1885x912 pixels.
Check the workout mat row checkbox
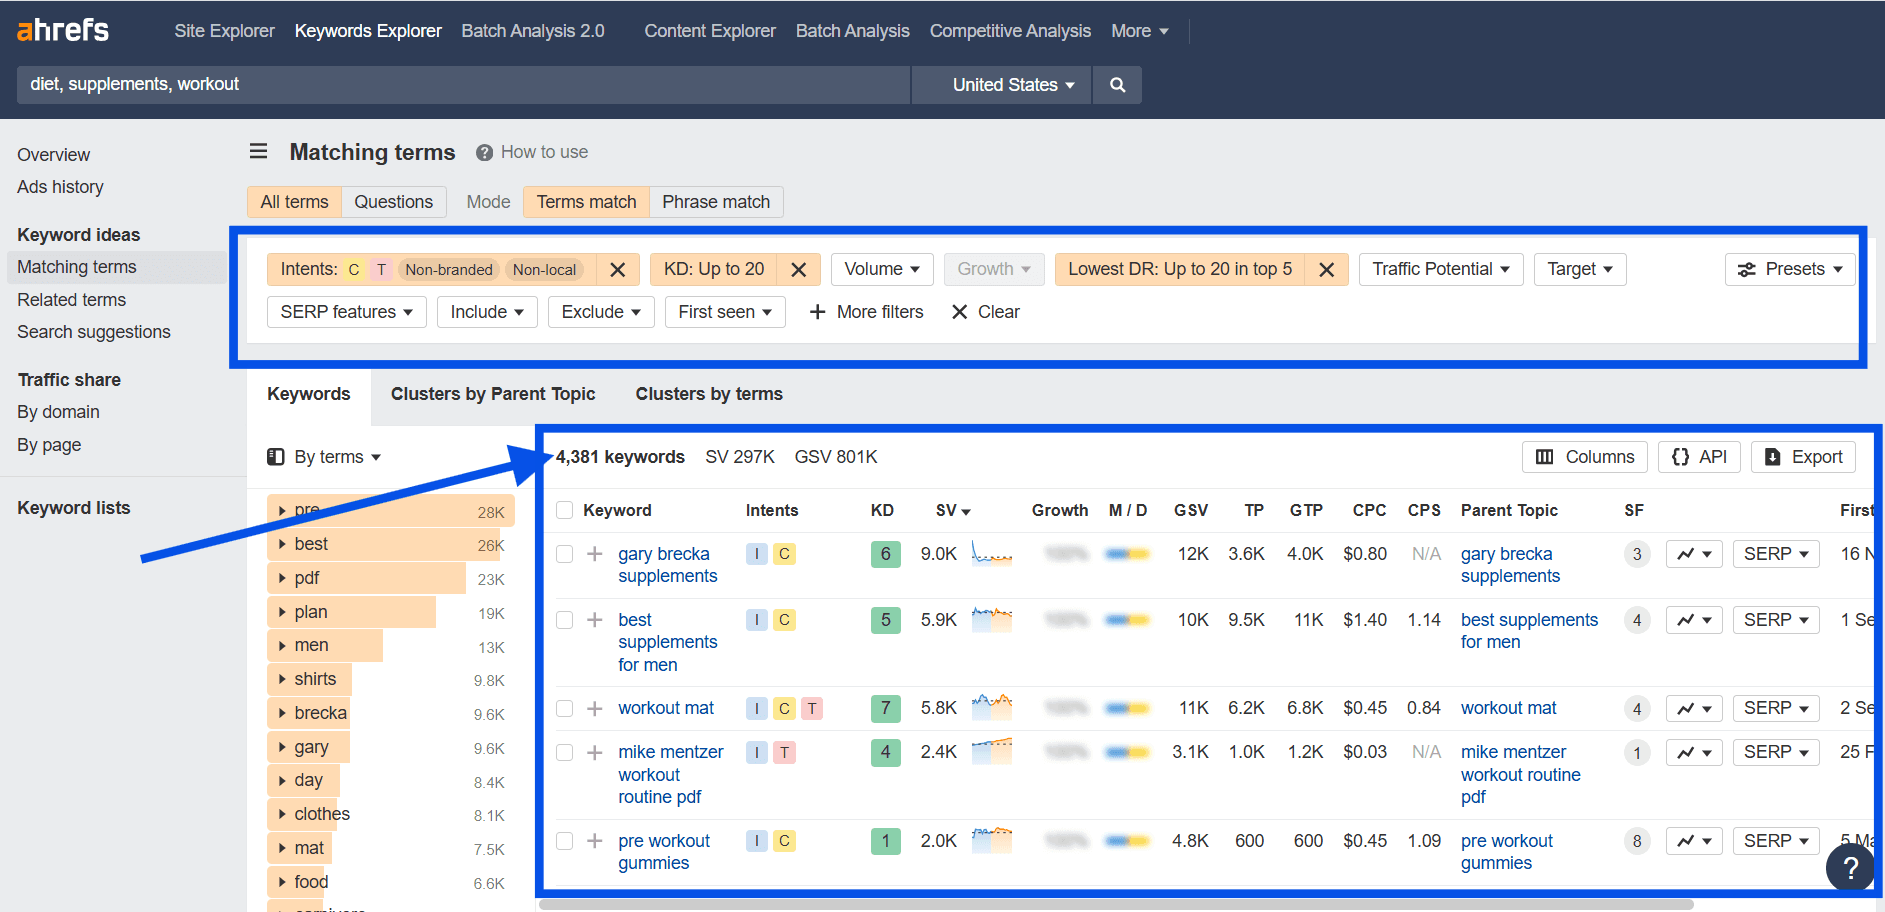[565, 708]
